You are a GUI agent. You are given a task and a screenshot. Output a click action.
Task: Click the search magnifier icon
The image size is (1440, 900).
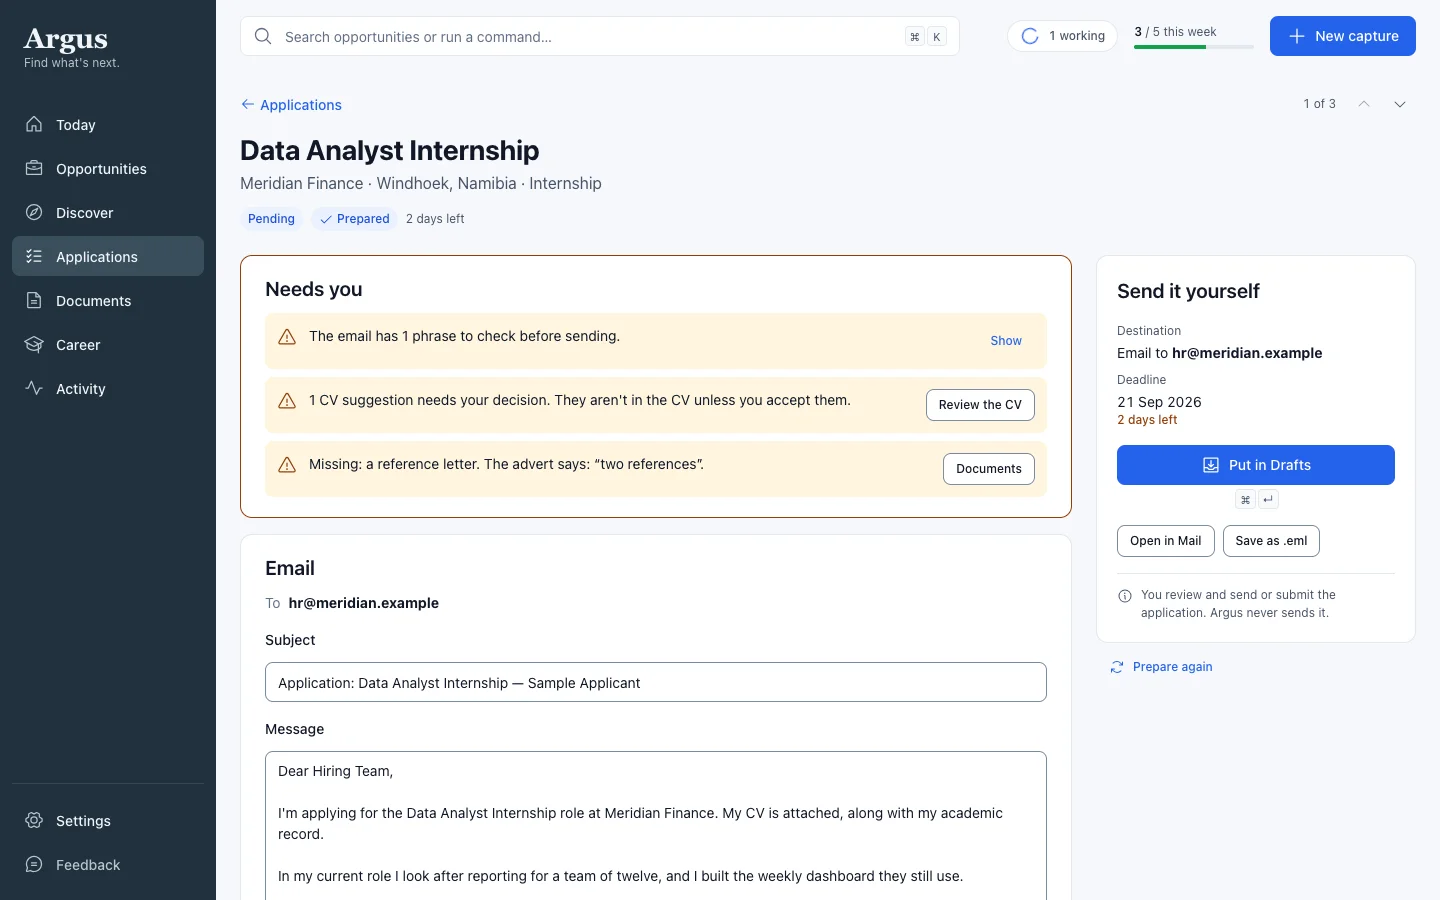click(263, 36)
